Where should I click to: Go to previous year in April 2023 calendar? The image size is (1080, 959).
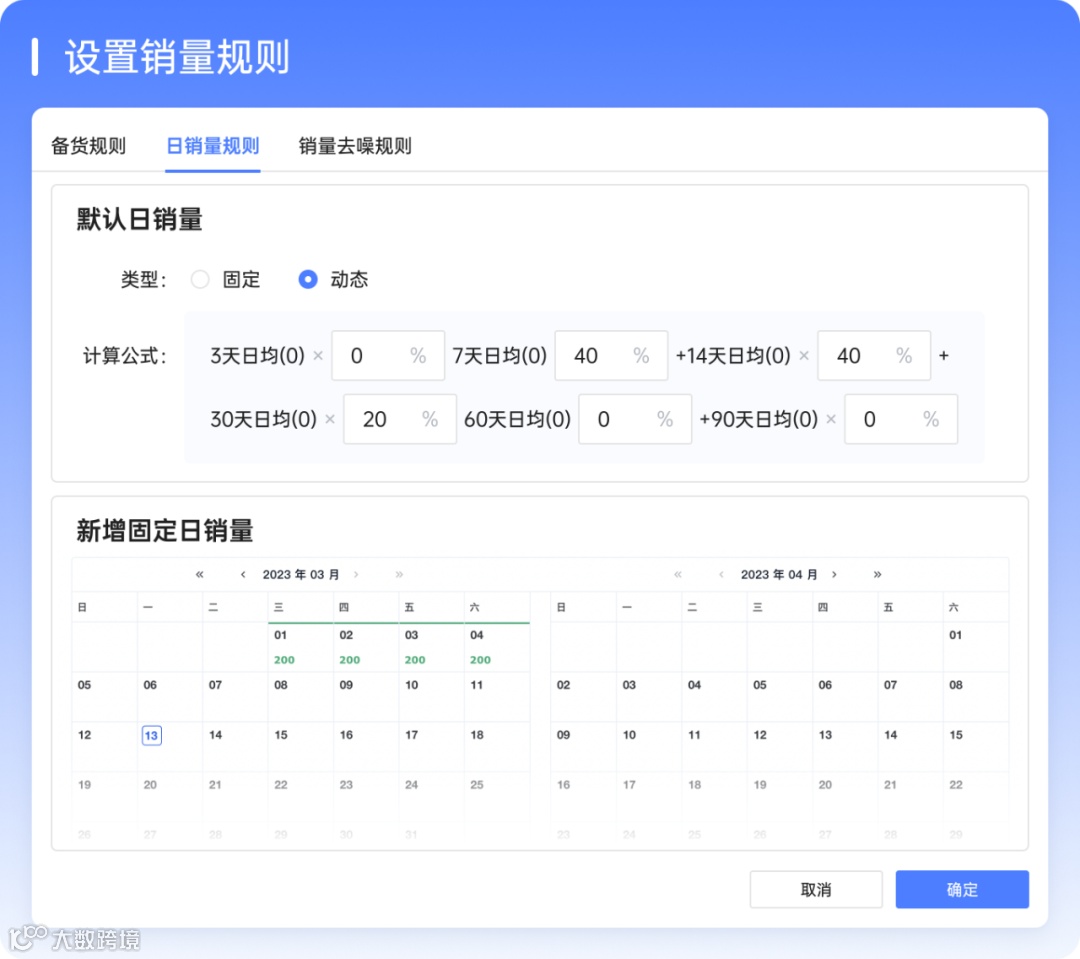678,575
